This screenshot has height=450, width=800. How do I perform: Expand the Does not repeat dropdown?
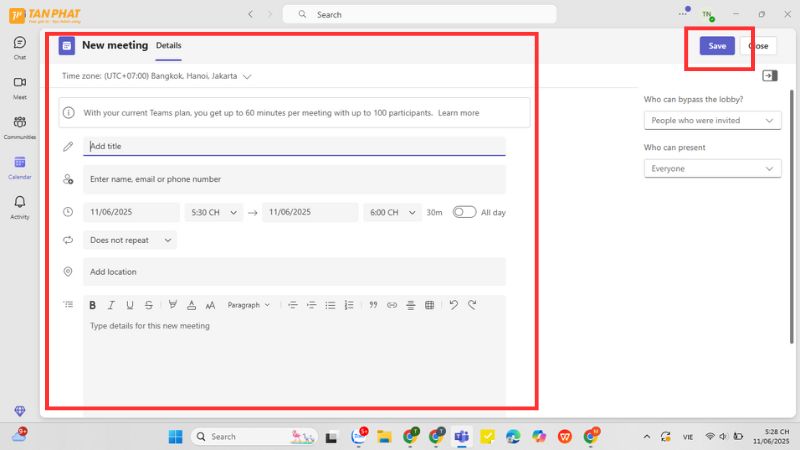point(130,240)
